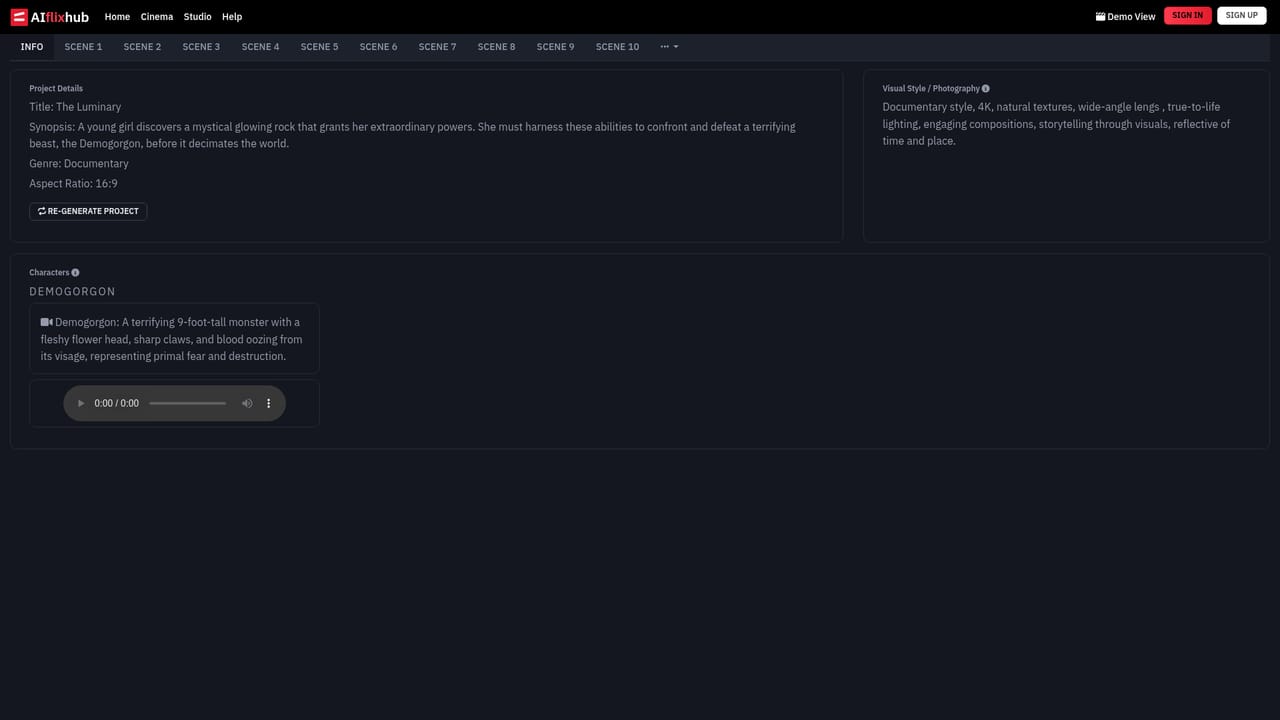Click the Demogorgon description text
The image size is (1280, 720).
[x=171, y=339]
